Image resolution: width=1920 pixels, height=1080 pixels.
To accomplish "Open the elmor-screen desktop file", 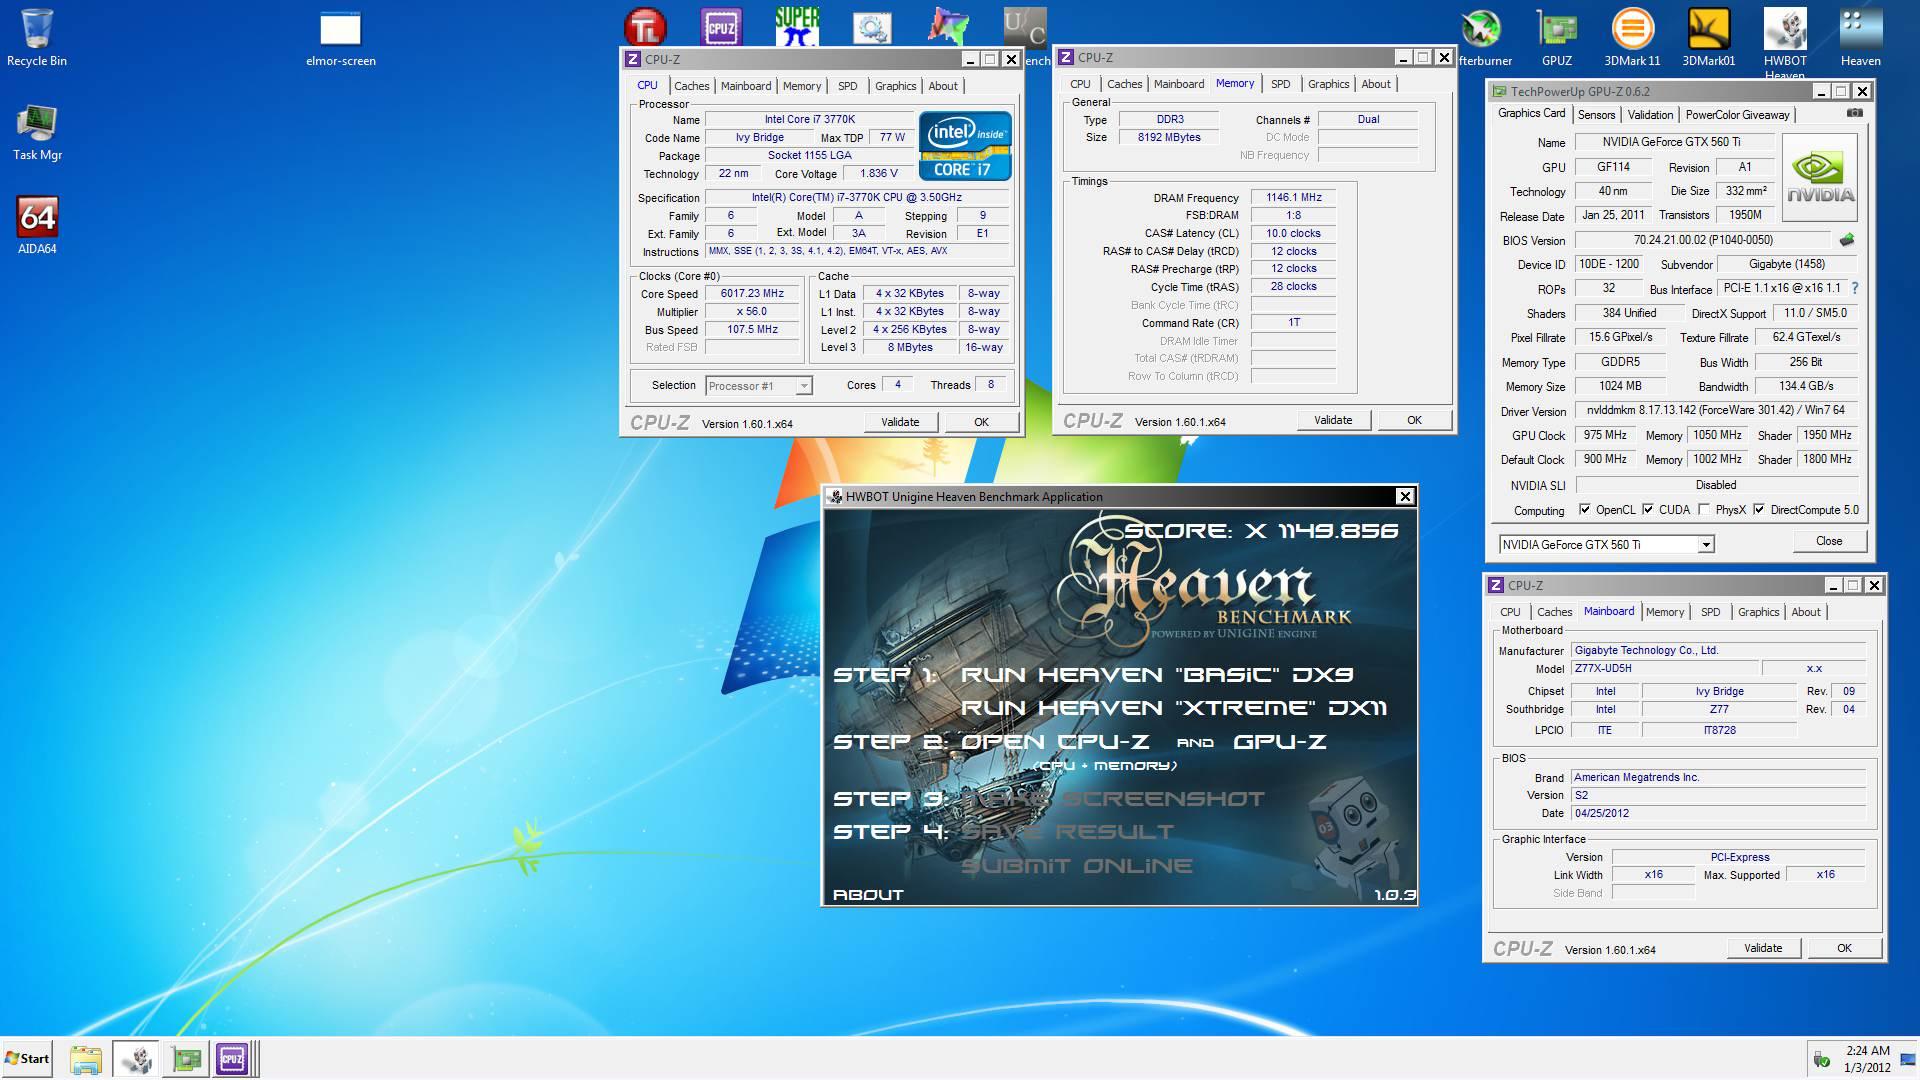I will tap(340, 38).
